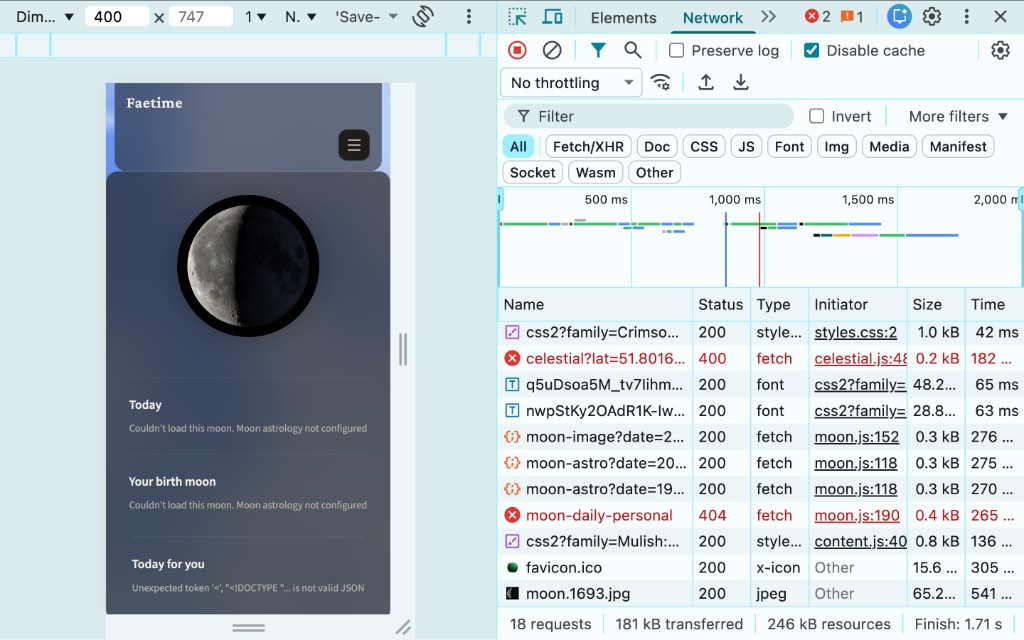Click the rotate device orientation icon
Viewport: 1024px width, 640px height.
pos(423,17)
